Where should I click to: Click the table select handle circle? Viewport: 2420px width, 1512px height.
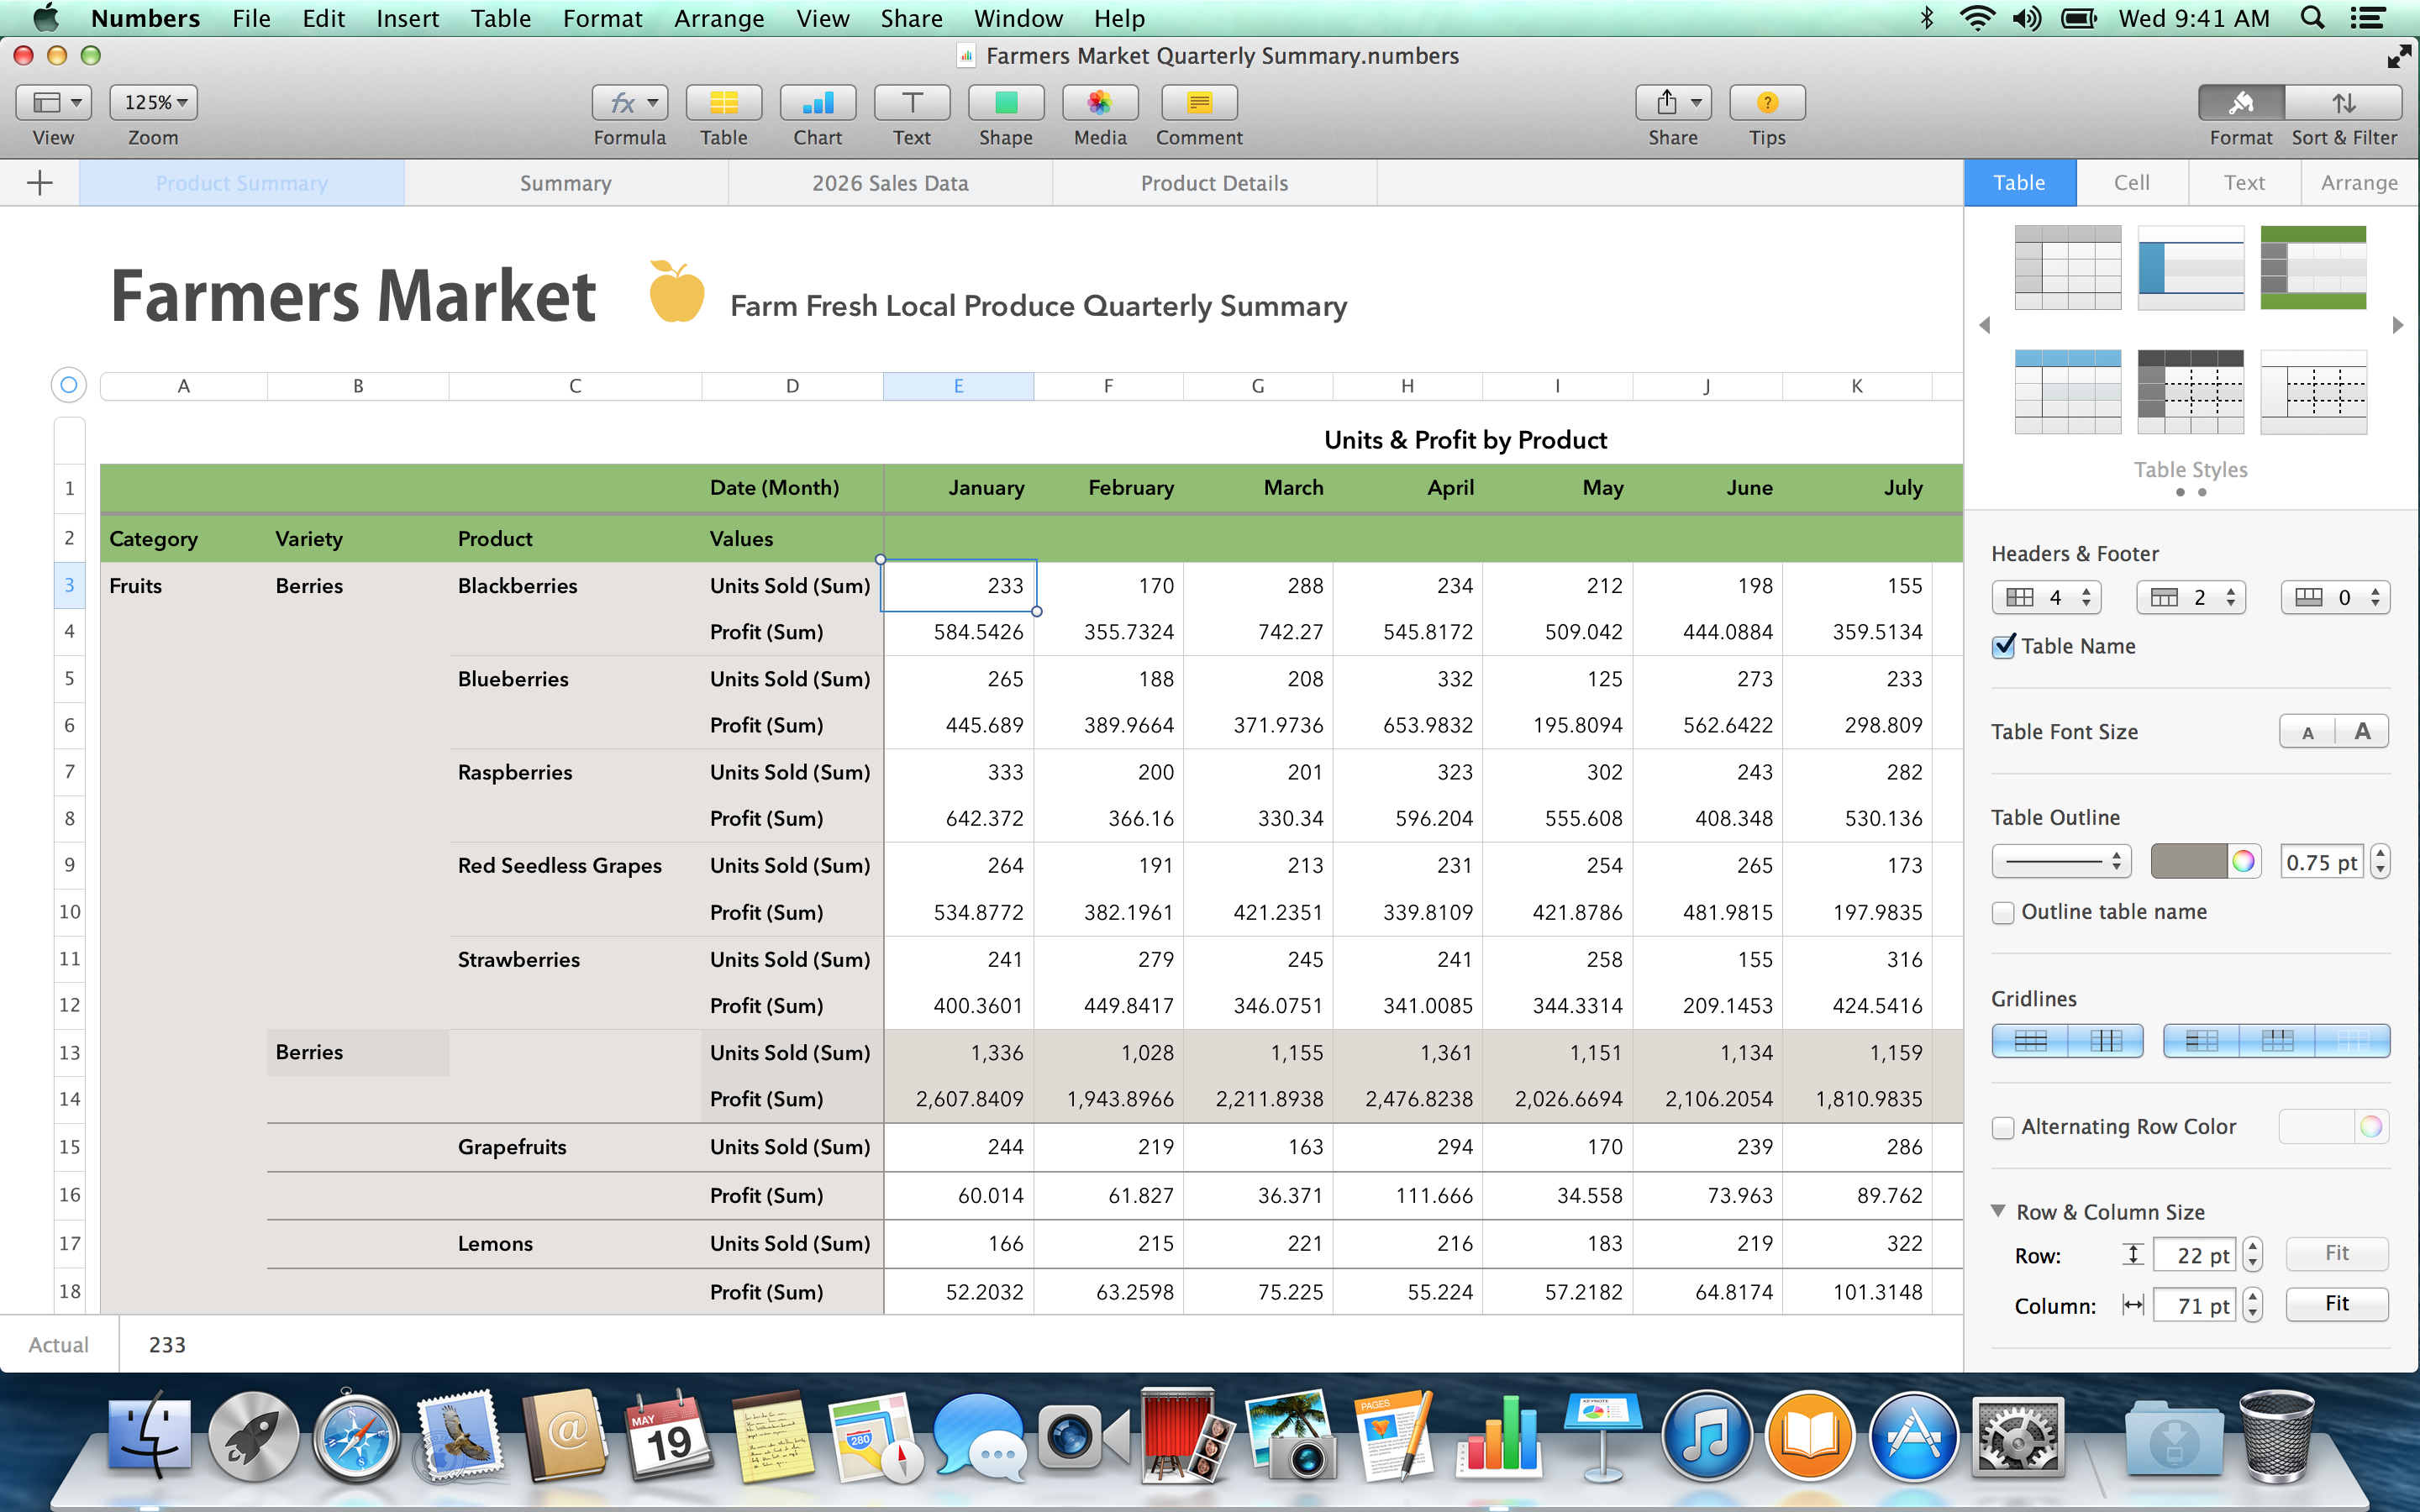pos(68,385)
